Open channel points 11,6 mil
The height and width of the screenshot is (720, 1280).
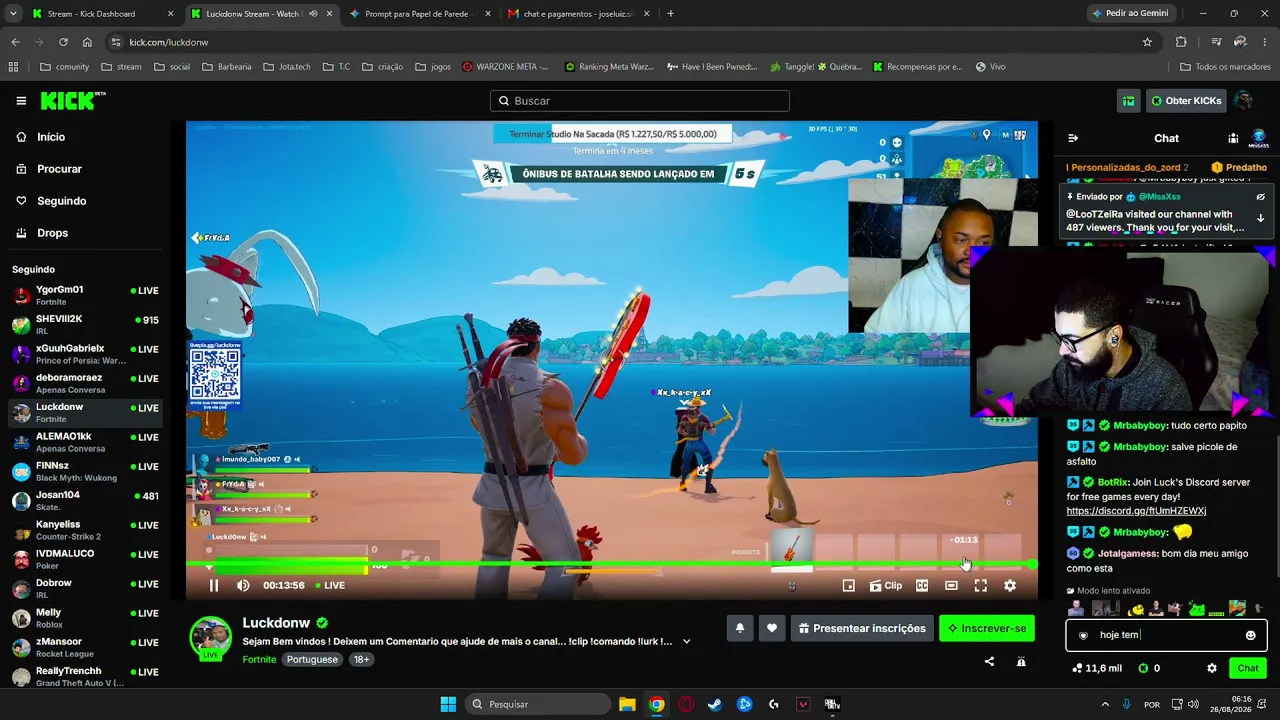point(1096,668)
